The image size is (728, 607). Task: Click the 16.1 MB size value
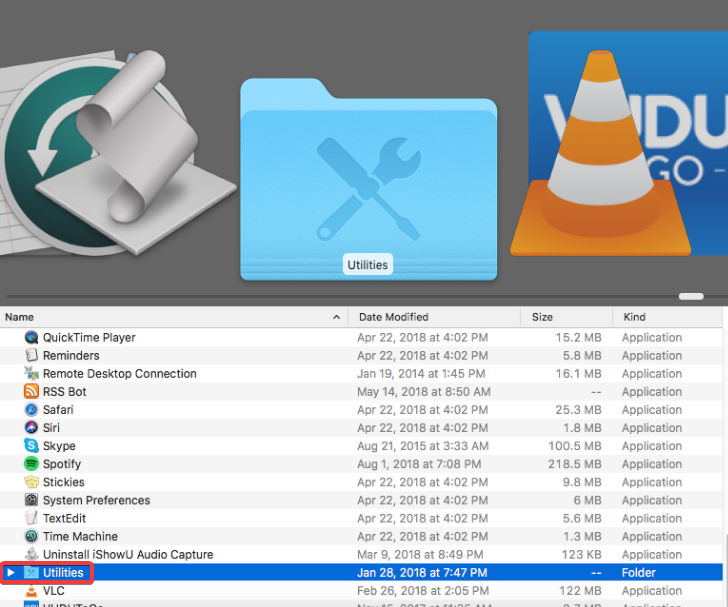[578, 374]
